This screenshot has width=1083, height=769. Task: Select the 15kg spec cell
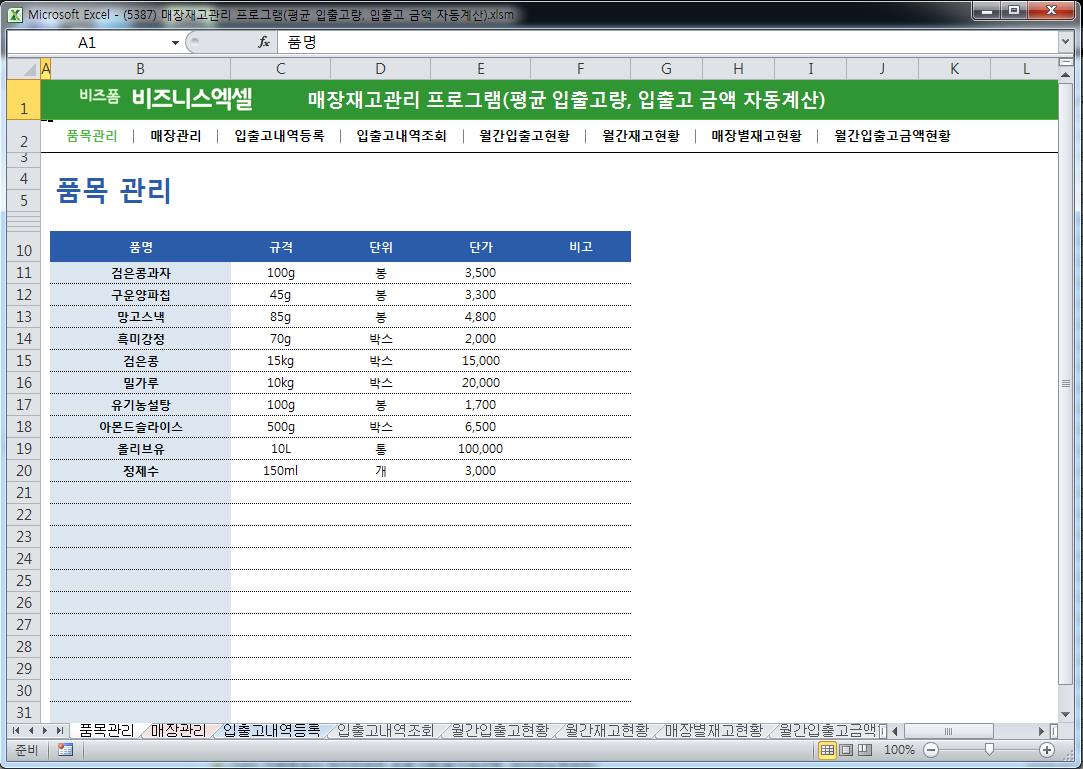tap(280, 361)
